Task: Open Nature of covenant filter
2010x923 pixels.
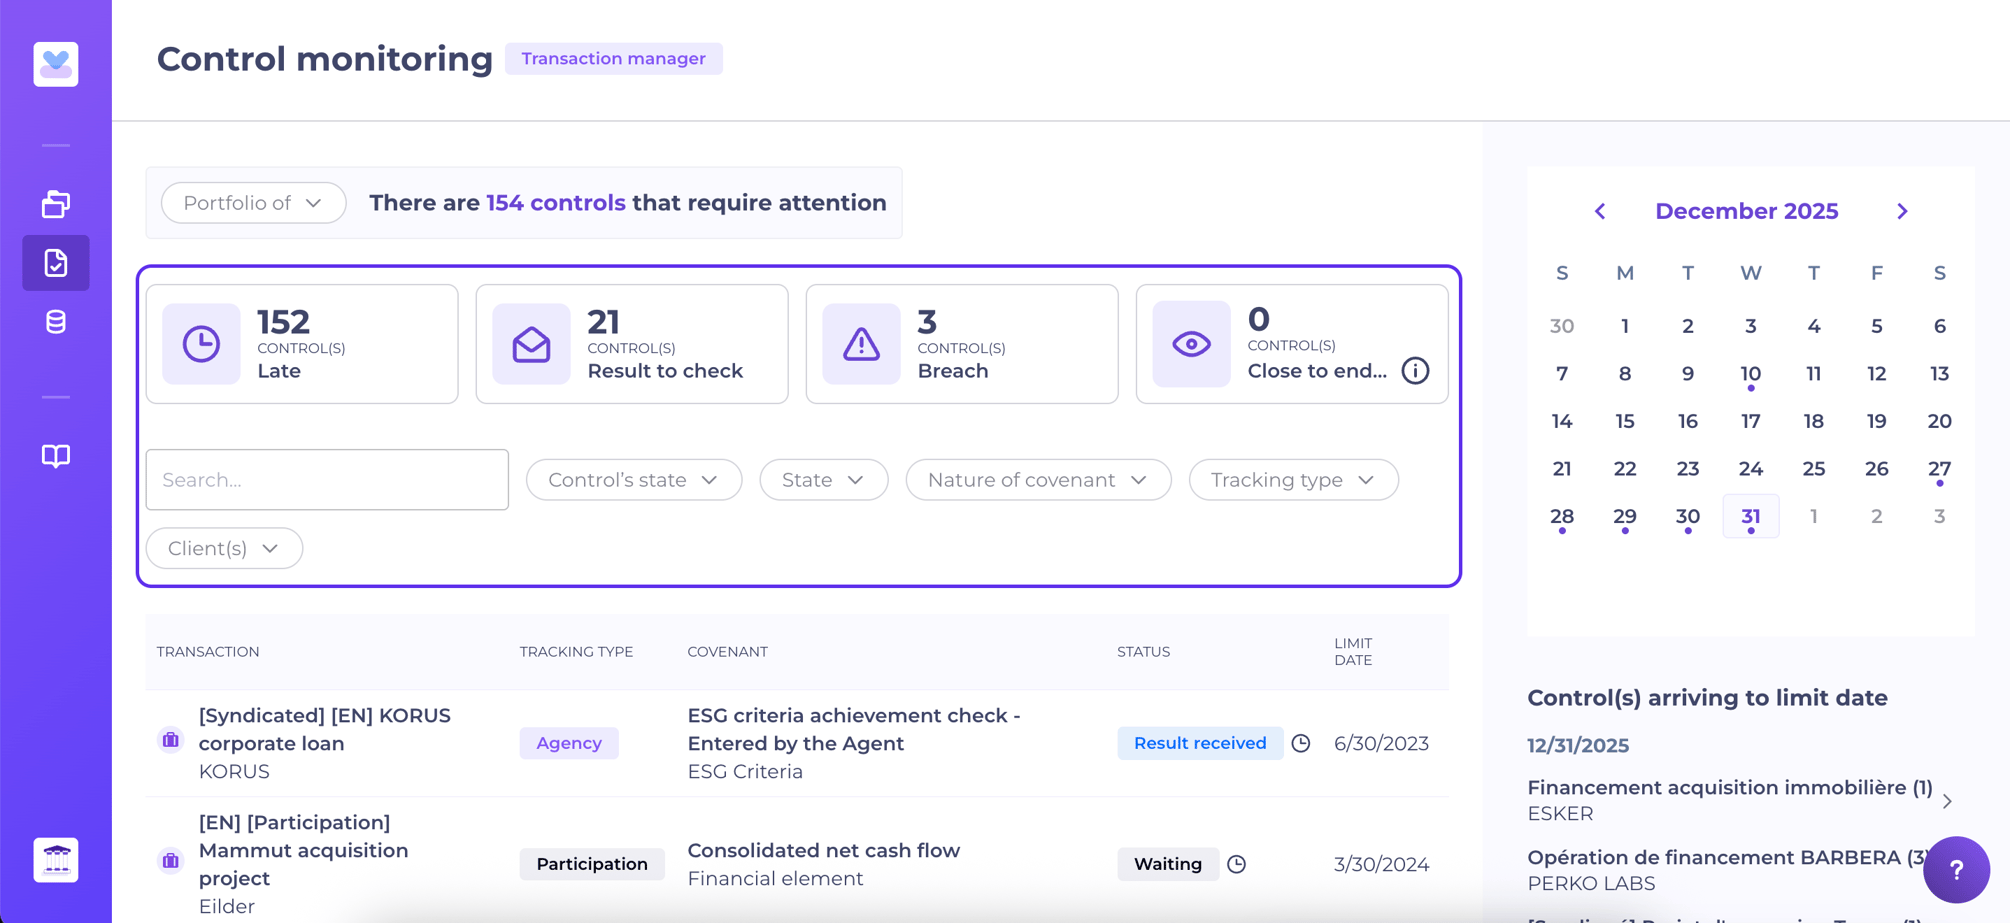Action: click(x=1038, y=480)
